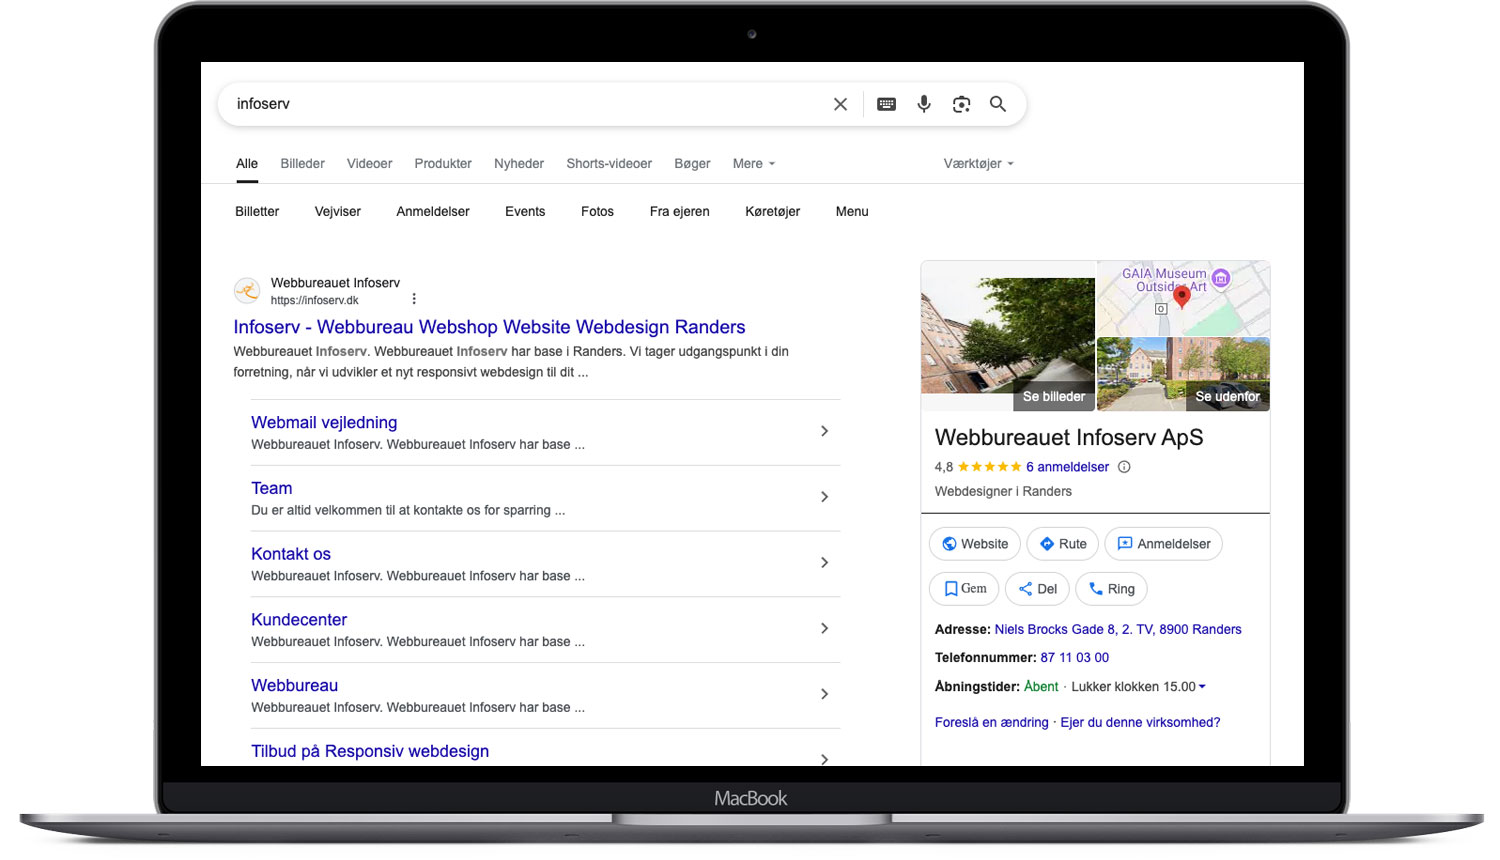
Task: Open the Team sitelink
Action: [271, 488]
